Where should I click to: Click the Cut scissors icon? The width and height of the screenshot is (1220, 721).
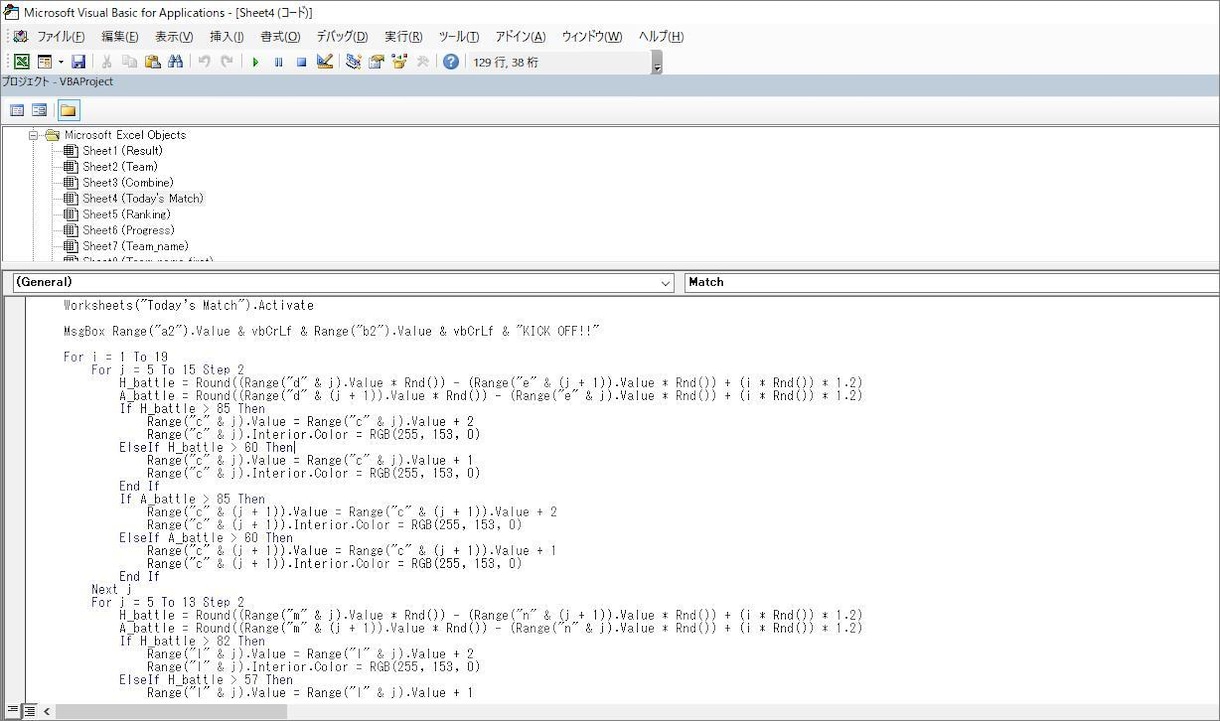pyautogui.click(x=106, y=62)
